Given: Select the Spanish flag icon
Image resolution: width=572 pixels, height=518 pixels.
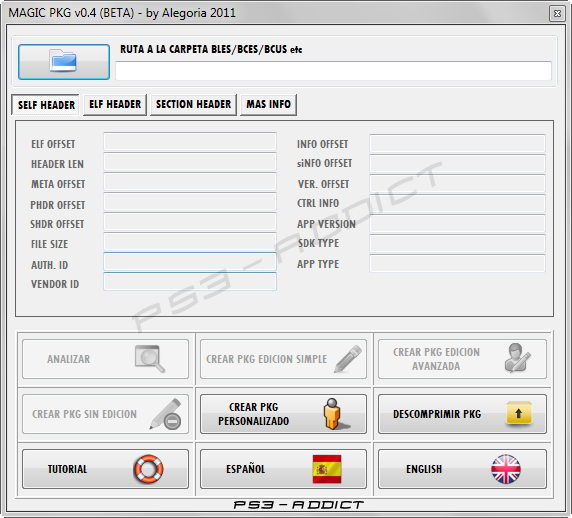Looking at the screenshot, I should coord(327,469).
